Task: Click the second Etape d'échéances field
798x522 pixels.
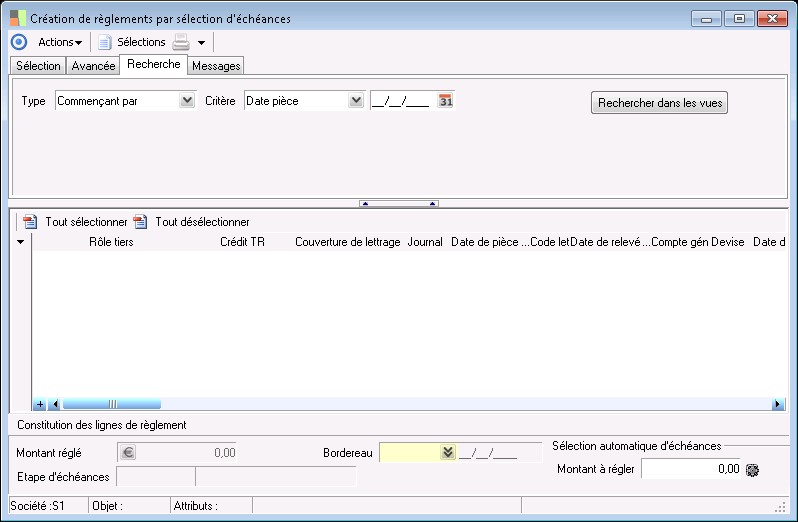Action: pyautogui.click(x=276, y=477)
